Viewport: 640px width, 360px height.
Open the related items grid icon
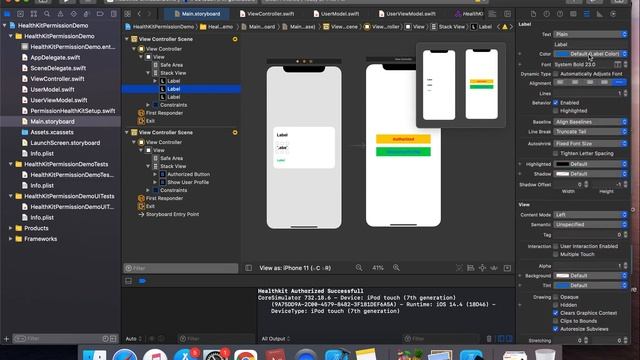coord(128,14)
